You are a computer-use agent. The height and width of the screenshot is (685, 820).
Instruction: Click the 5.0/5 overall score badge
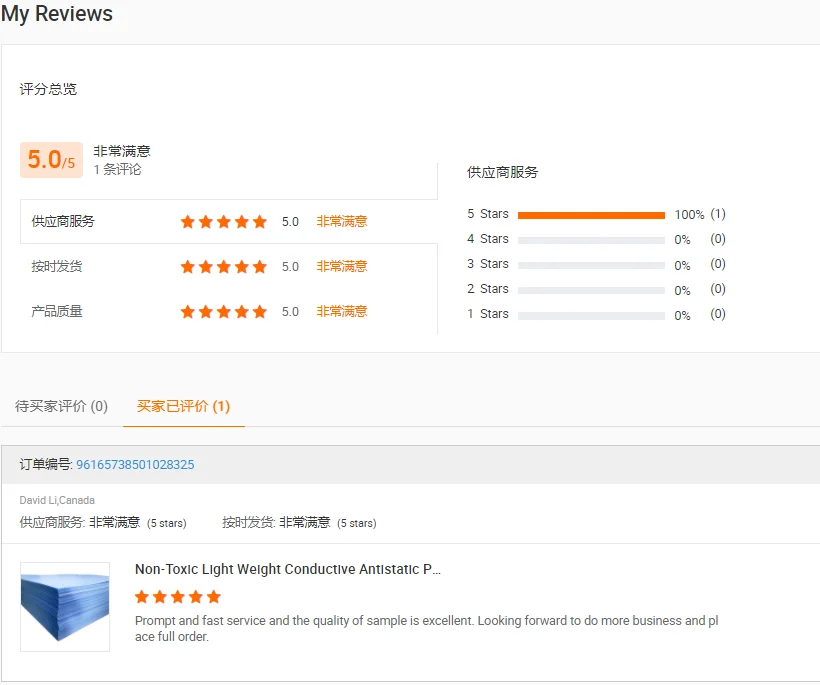pos(51,160)
